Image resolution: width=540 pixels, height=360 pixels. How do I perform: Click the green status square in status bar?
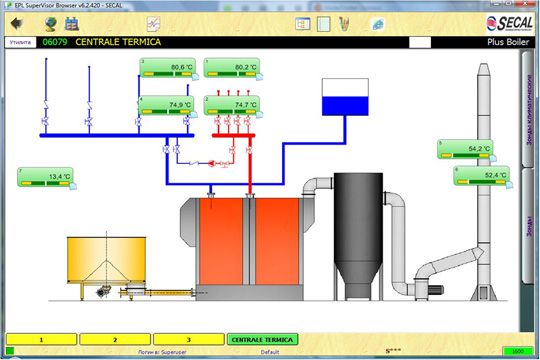10,351
